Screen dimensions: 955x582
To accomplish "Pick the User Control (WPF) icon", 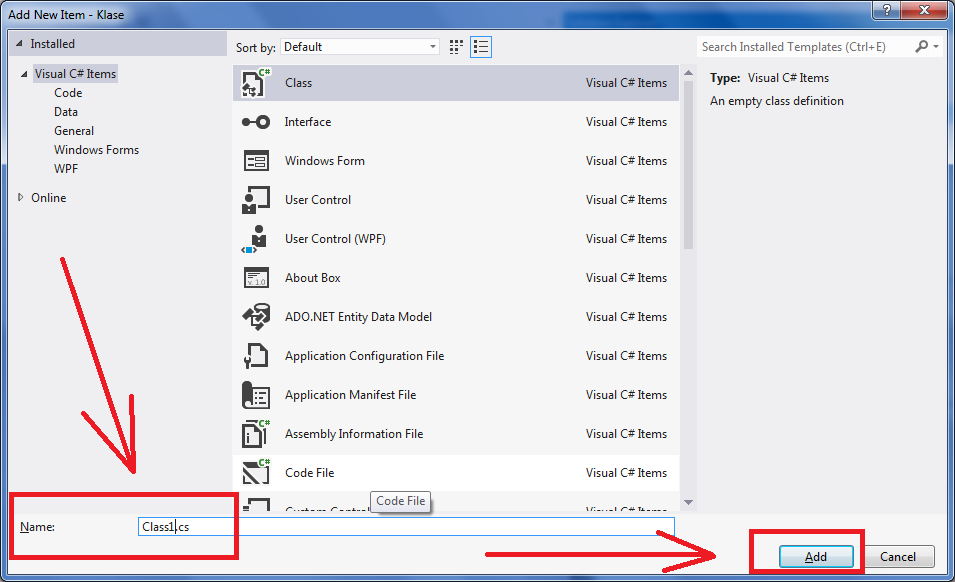I will point(256,239).
